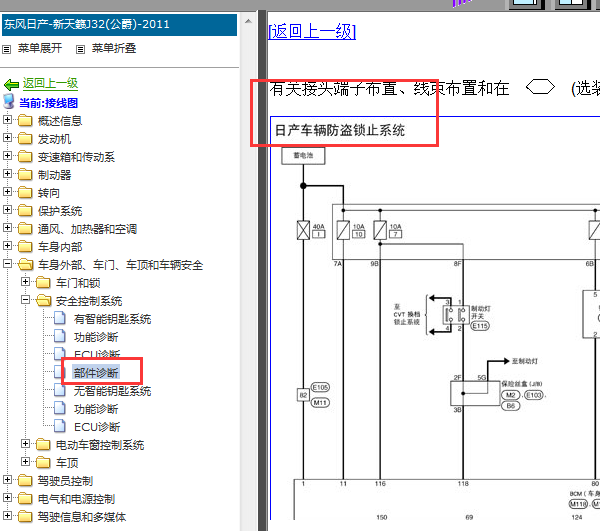Screen dimensions: 600x531
Task: Expand the 车顶 tree node
Action: tap(25, 461)
